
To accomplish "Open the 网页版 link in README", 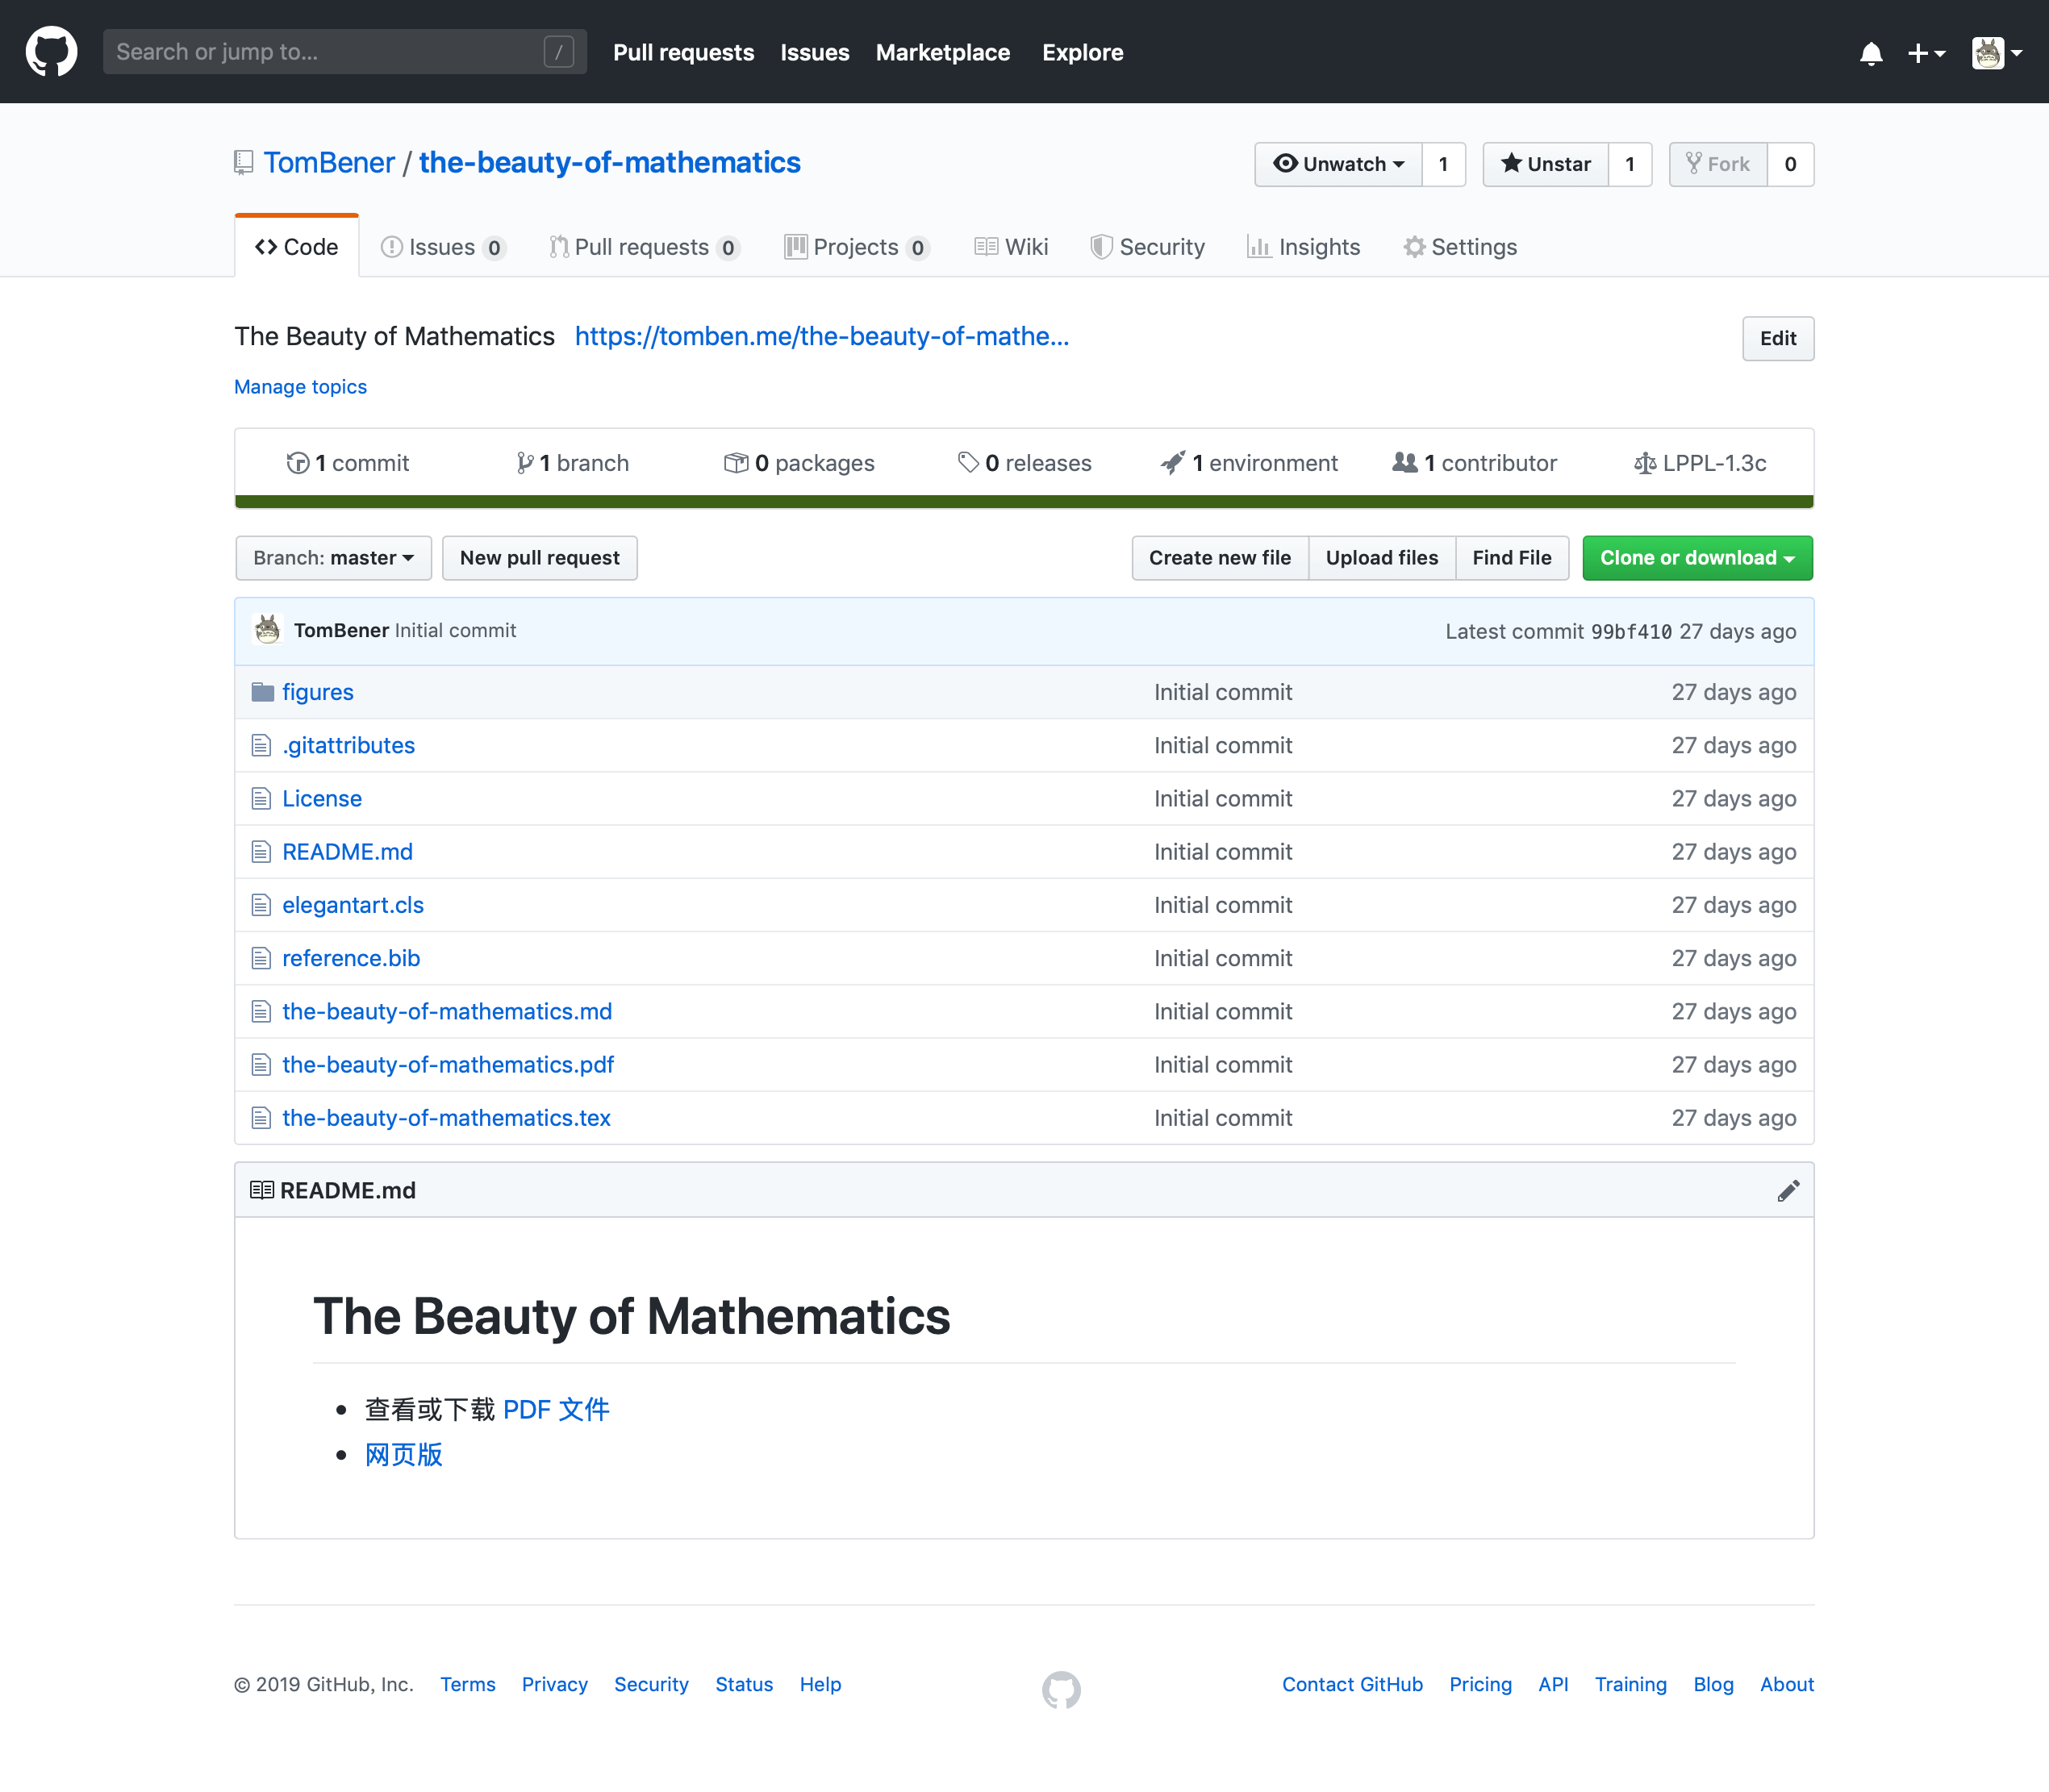I will [x=403, y=1454].
